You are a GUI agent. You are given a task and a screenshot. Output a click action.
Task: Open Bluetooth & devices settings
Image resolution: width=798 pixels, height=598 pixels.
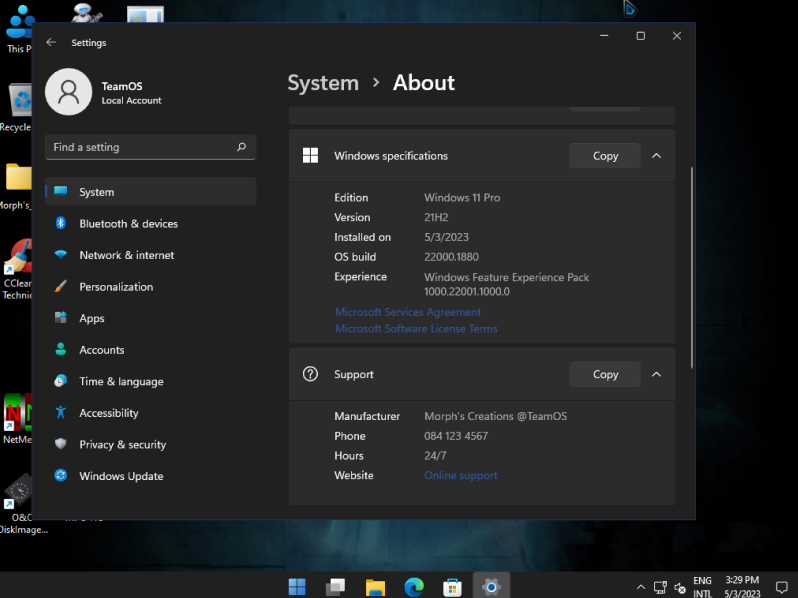tap(150, 223)
